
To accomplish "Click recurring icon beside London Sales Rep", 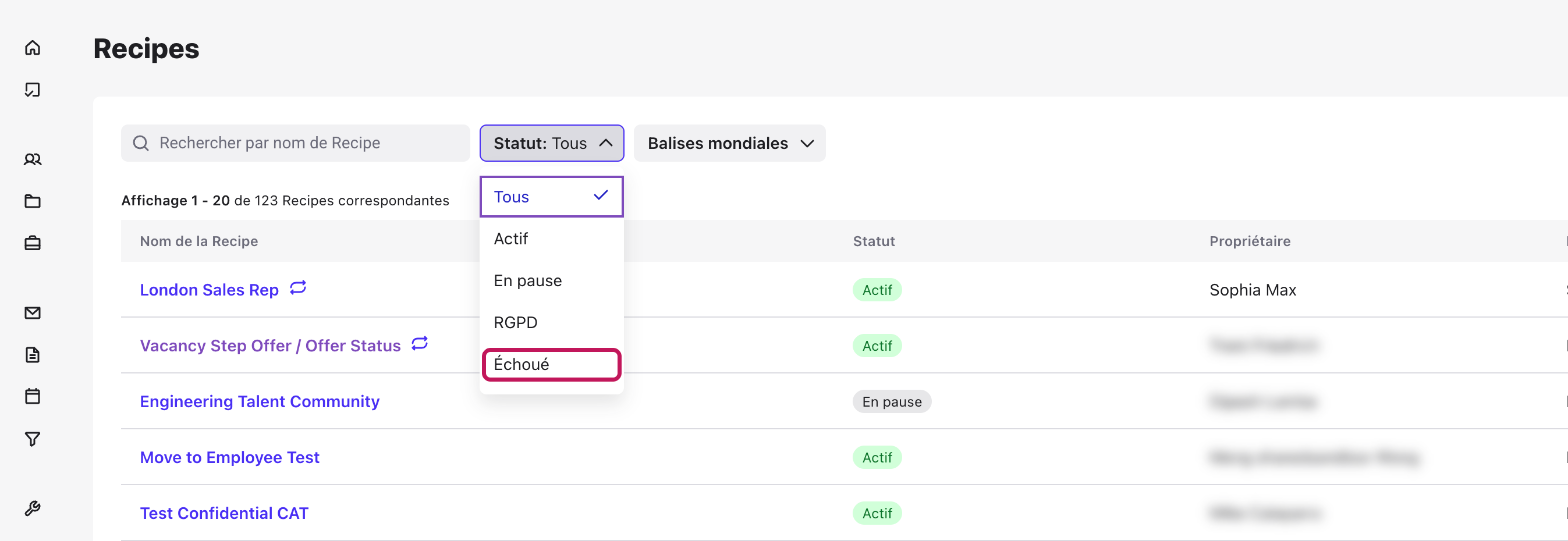I will [x=298, y=288].
